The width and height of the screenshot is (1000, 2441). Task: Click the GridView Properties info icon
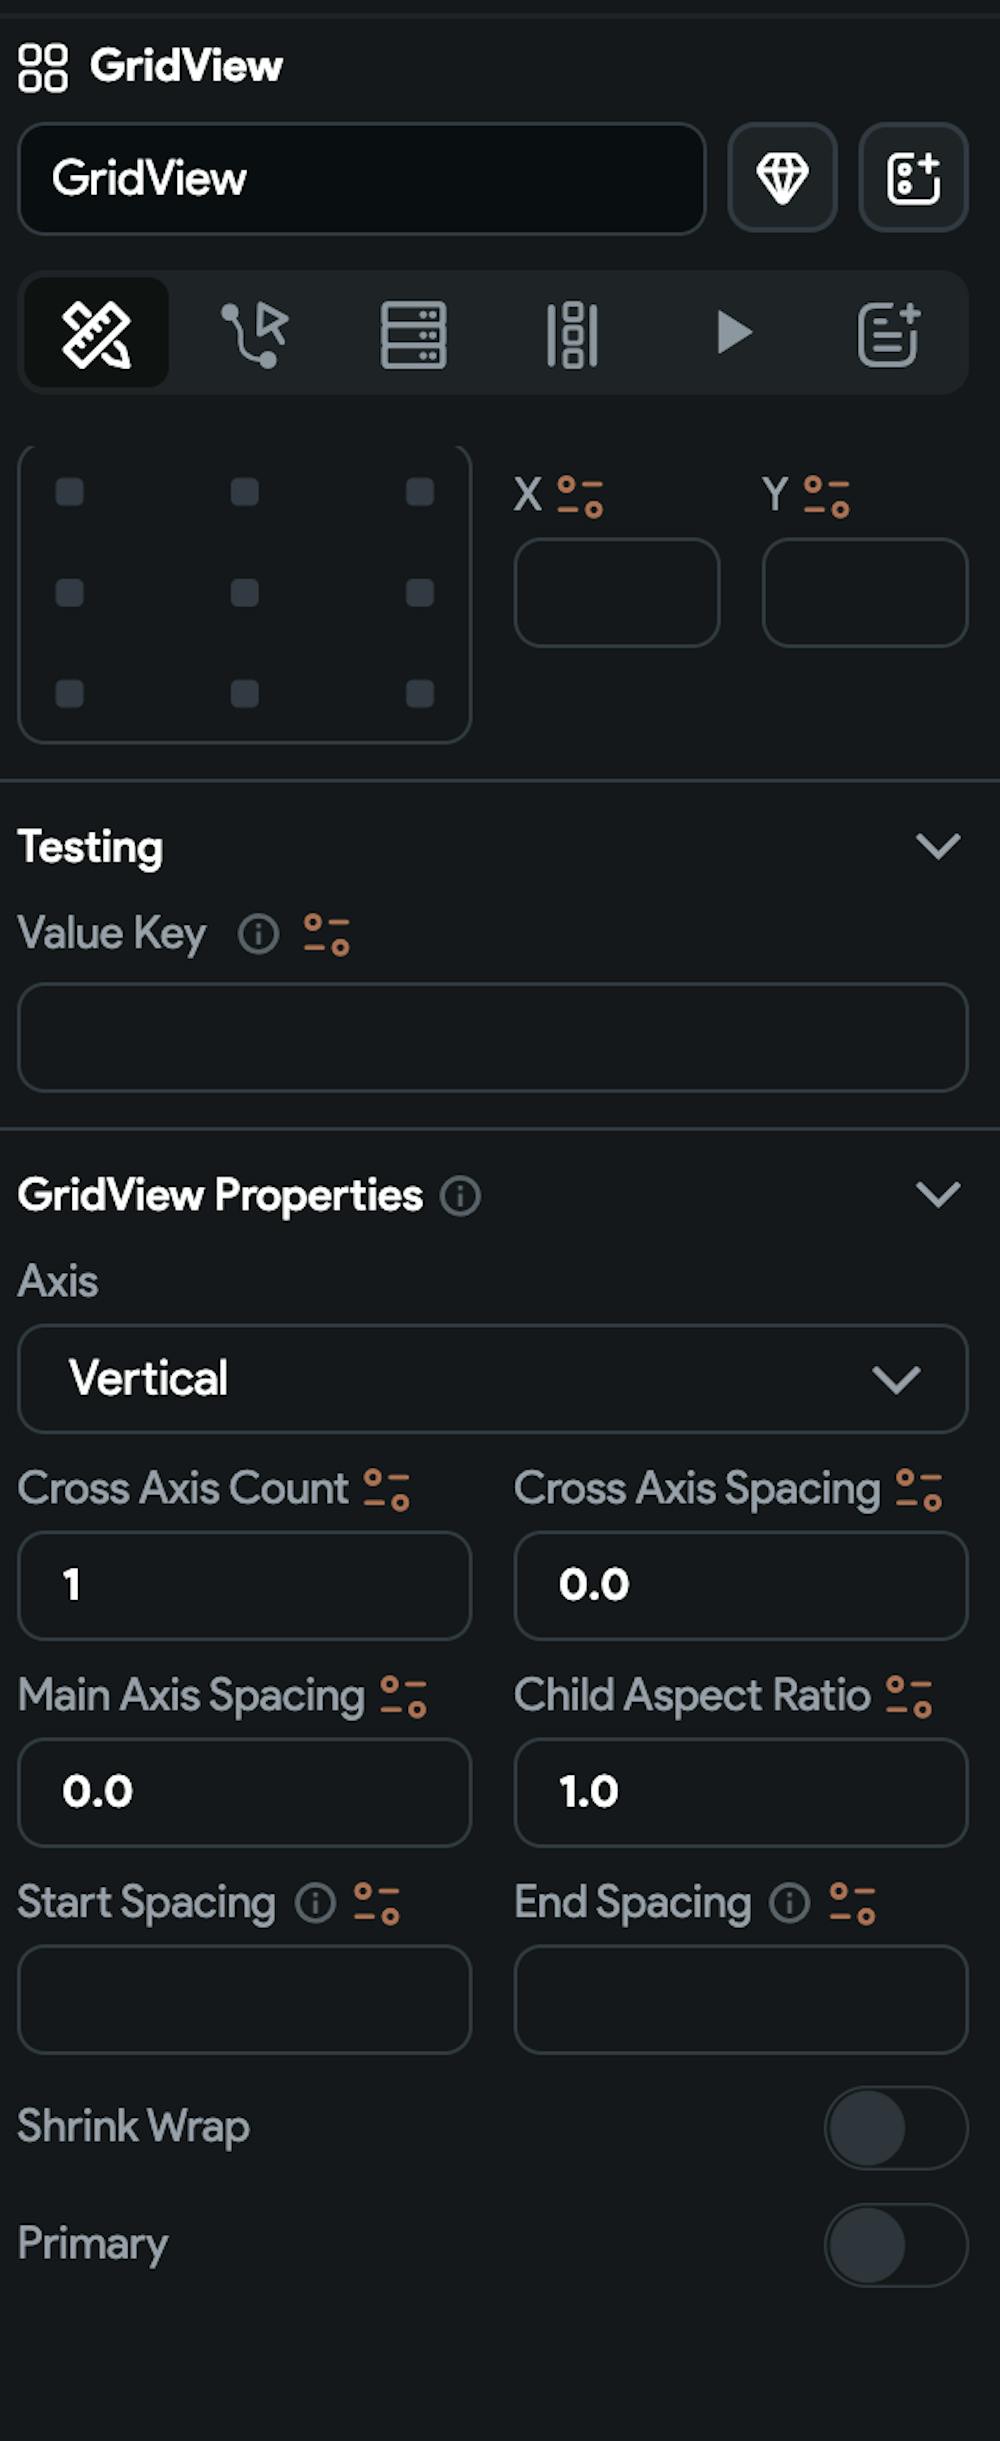pos(460,1196)
